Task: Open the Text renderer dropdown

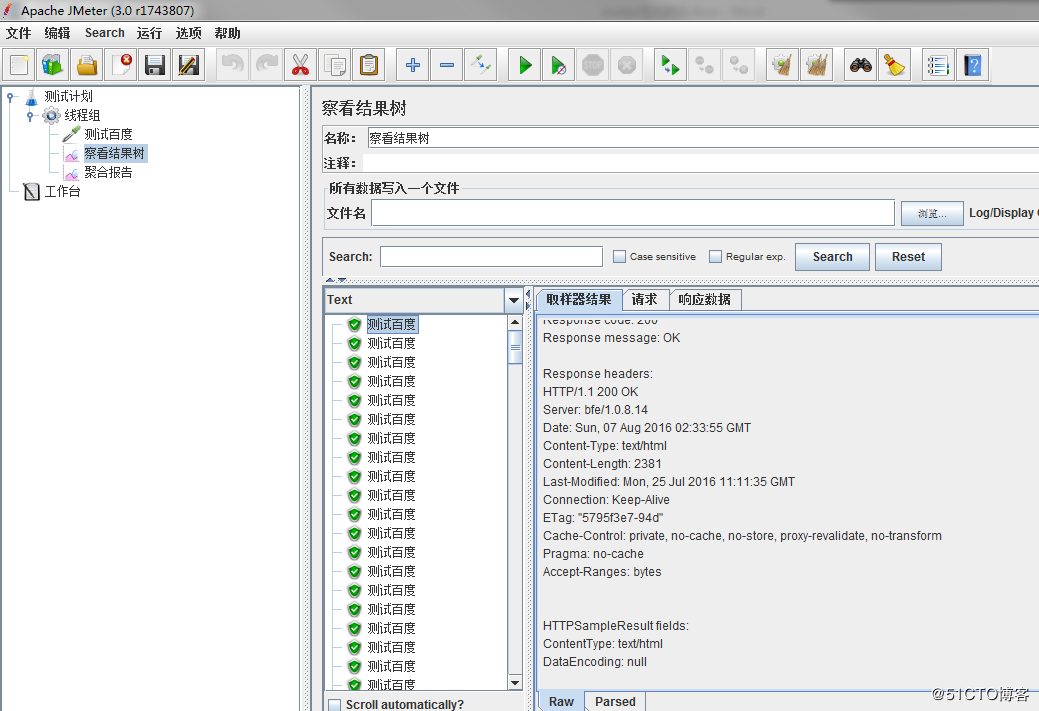Action: click(x=514, y=300)
